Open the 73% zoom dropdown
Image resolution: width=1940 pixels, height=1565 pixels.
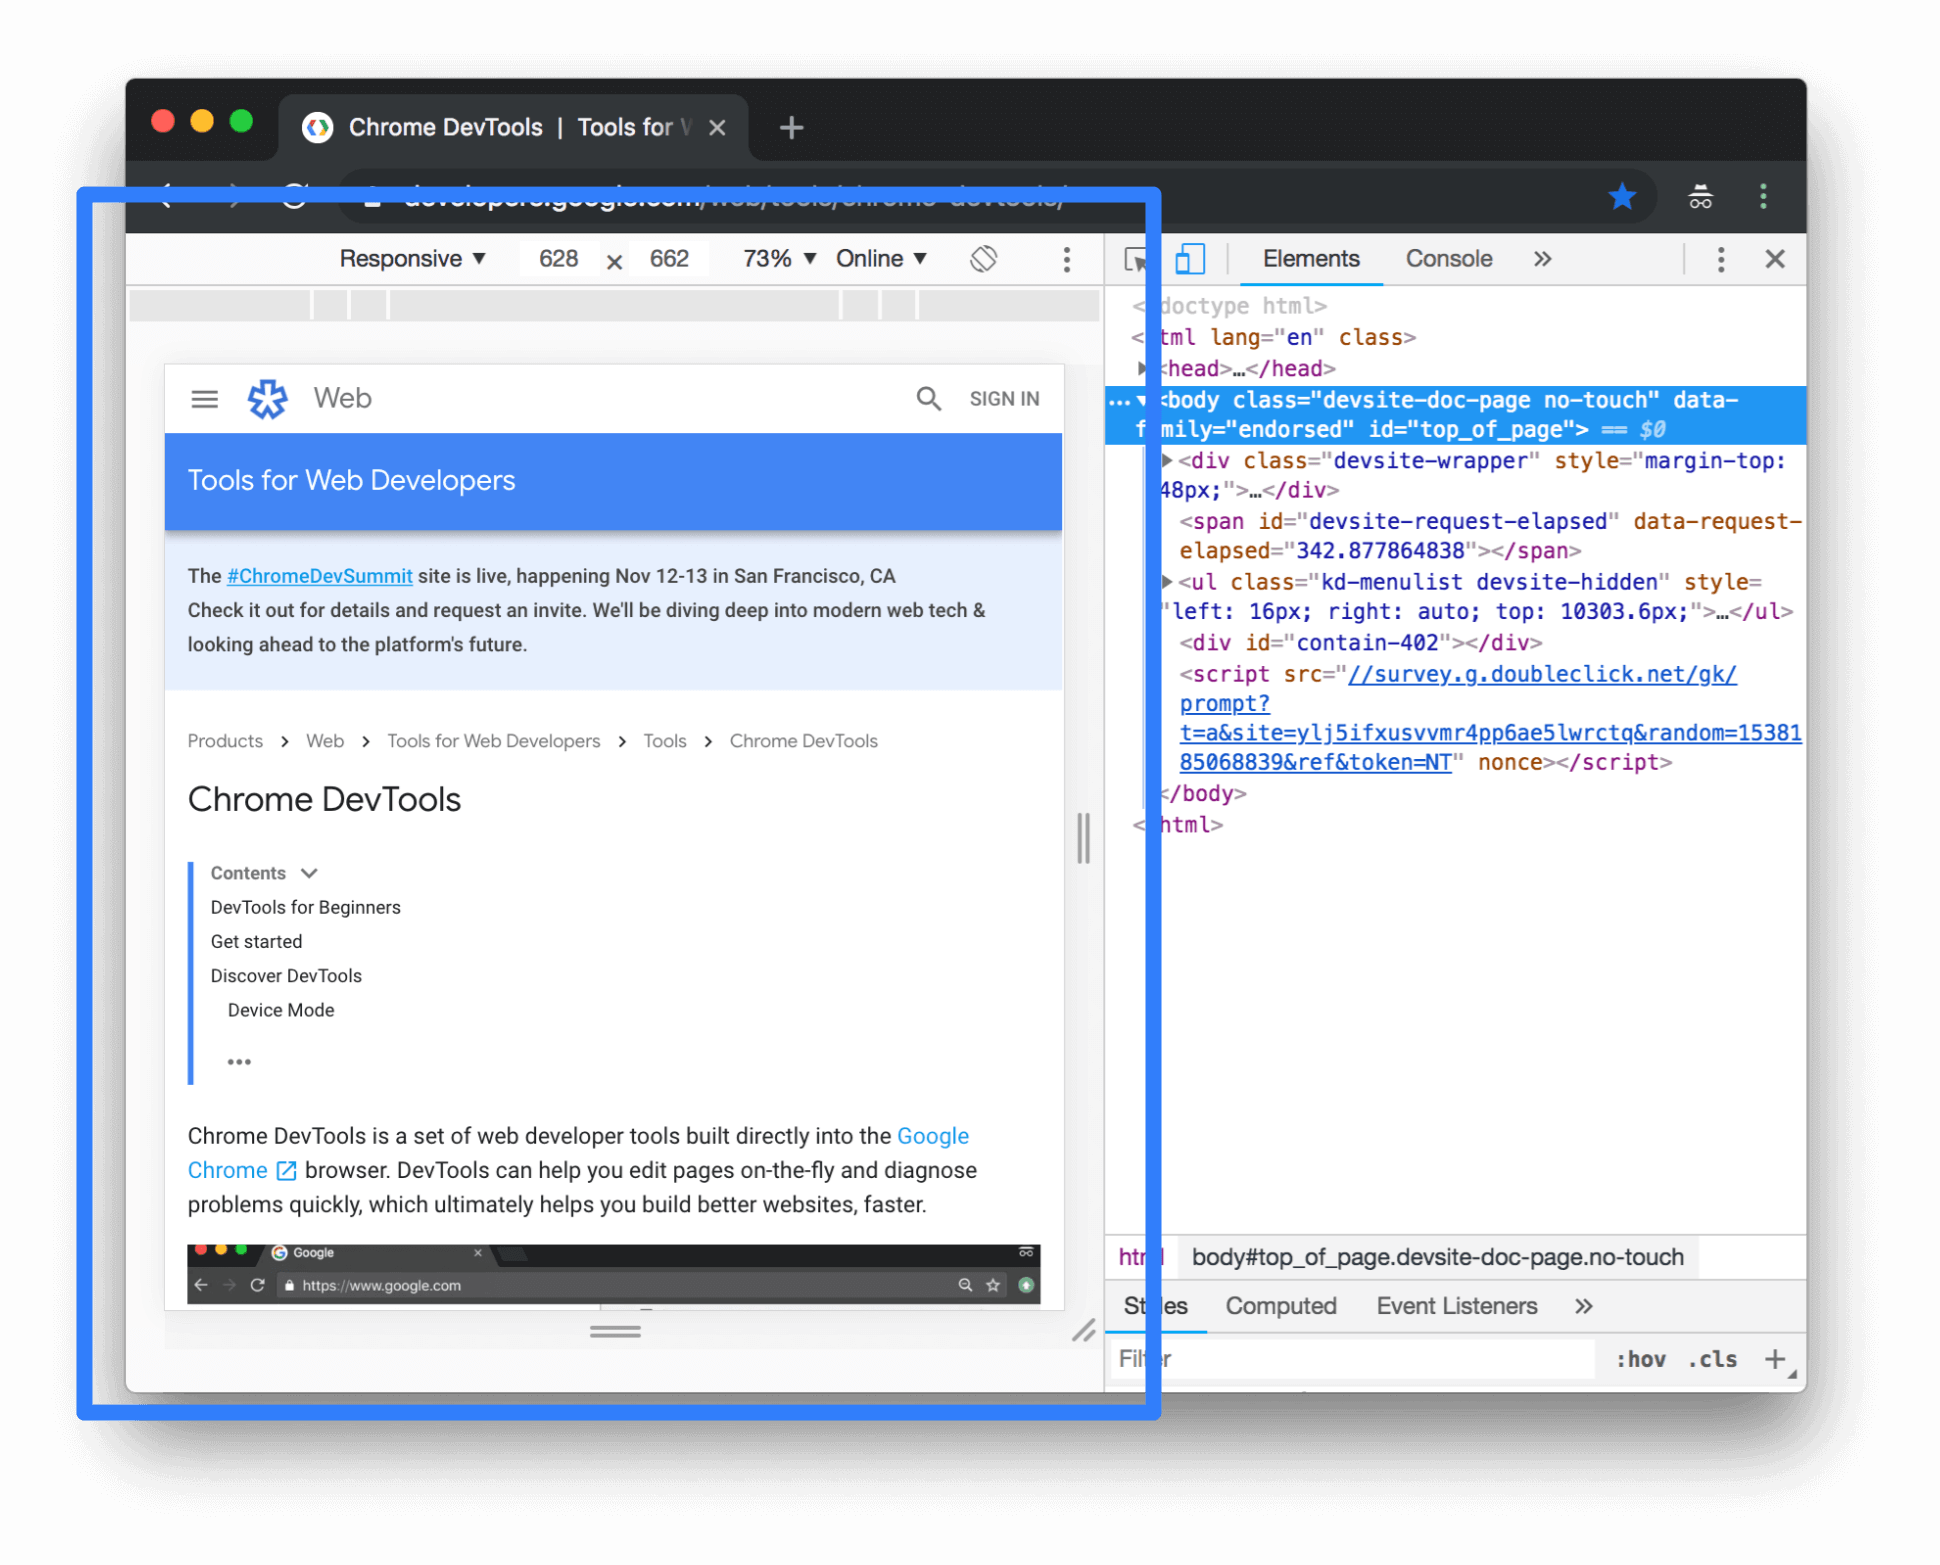[x=779, y=259]
